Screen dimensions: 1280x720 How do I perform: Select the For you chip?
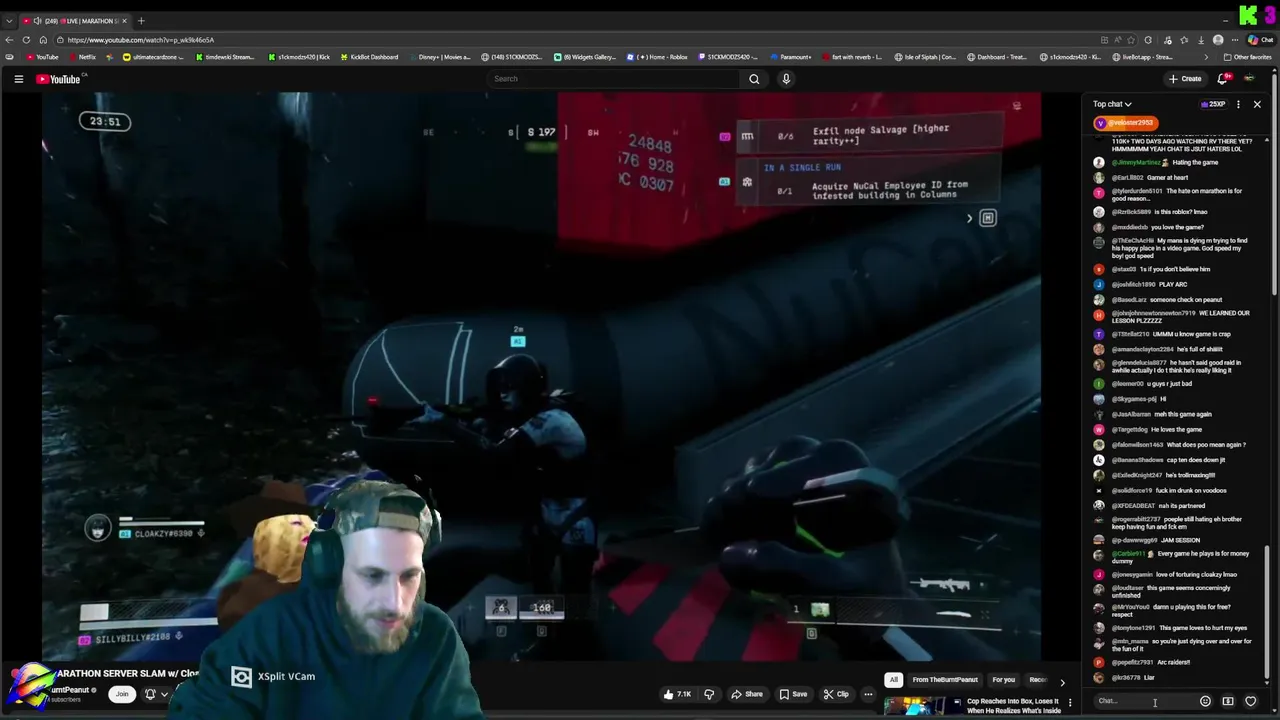(x=1003, y=680)
